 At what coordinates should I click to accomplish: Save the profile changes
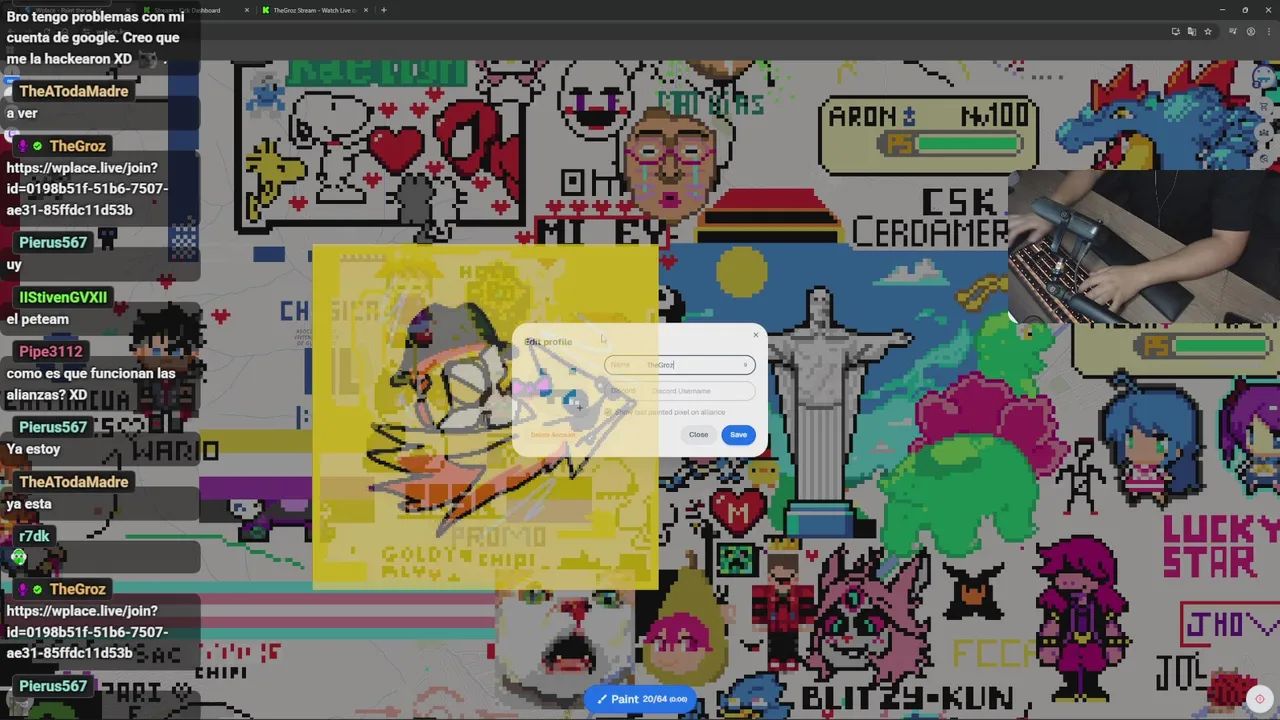[738, 434]
